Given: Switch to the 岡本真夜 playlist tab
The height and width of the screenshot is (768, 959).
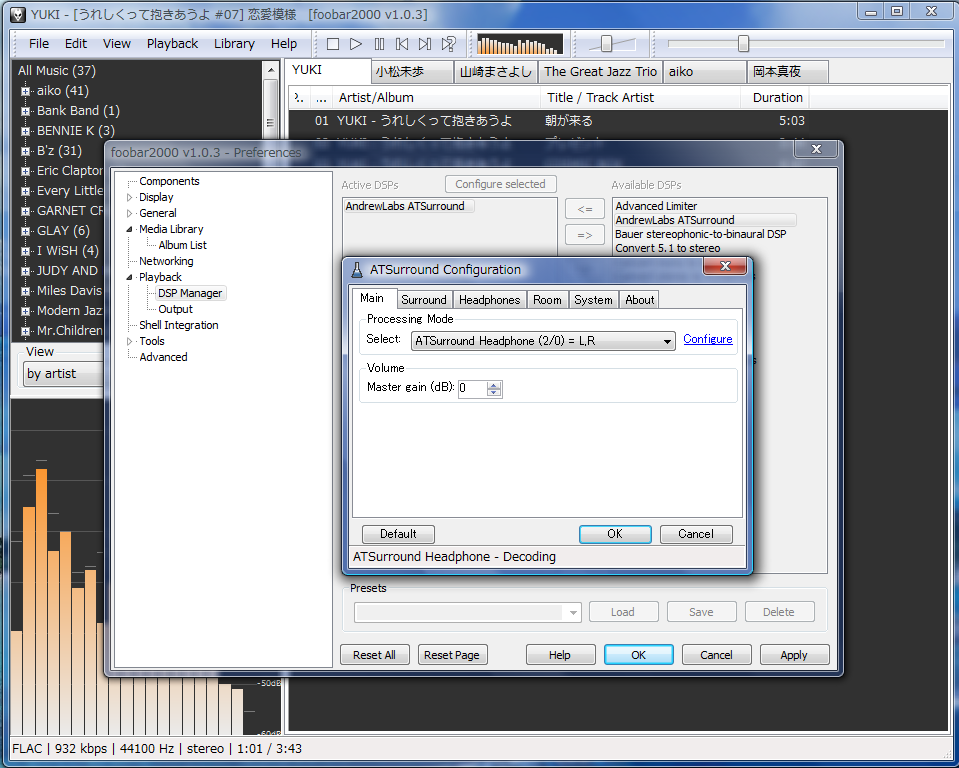Looking at the screenshot, I should 788,72.
